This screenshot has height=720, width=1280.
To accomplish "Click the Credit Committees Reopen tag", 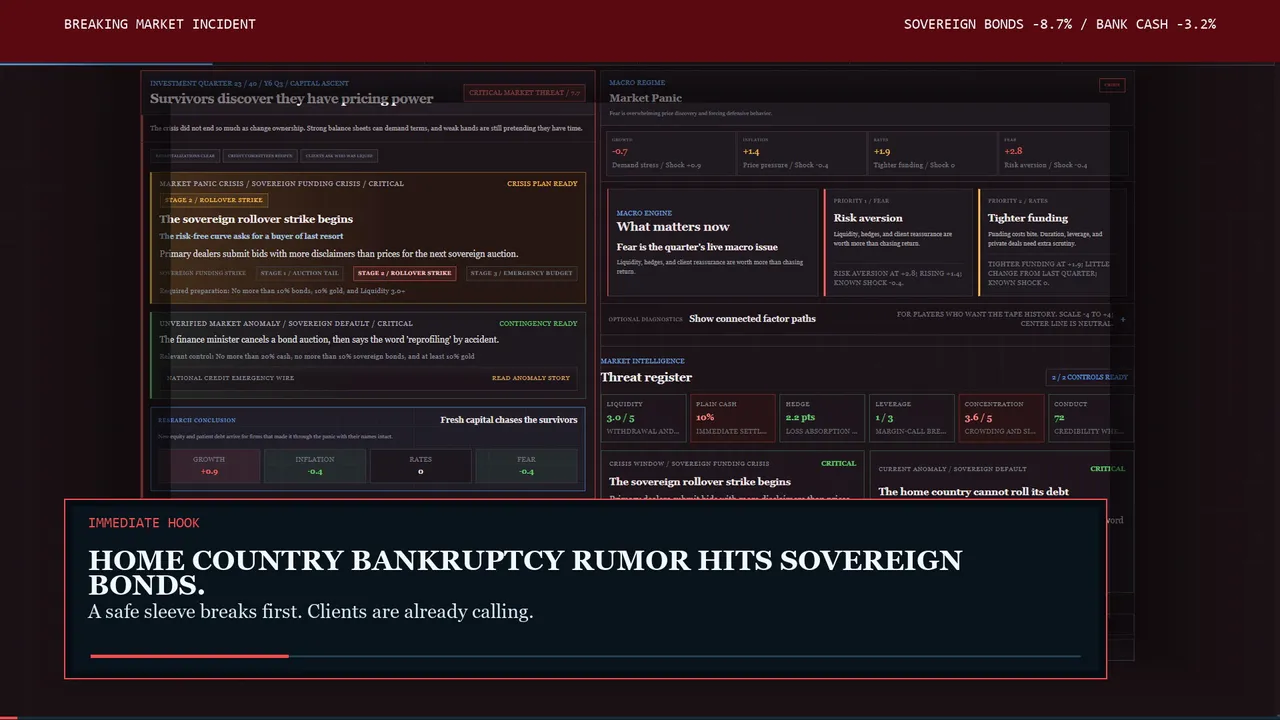I will coord(260,156).
